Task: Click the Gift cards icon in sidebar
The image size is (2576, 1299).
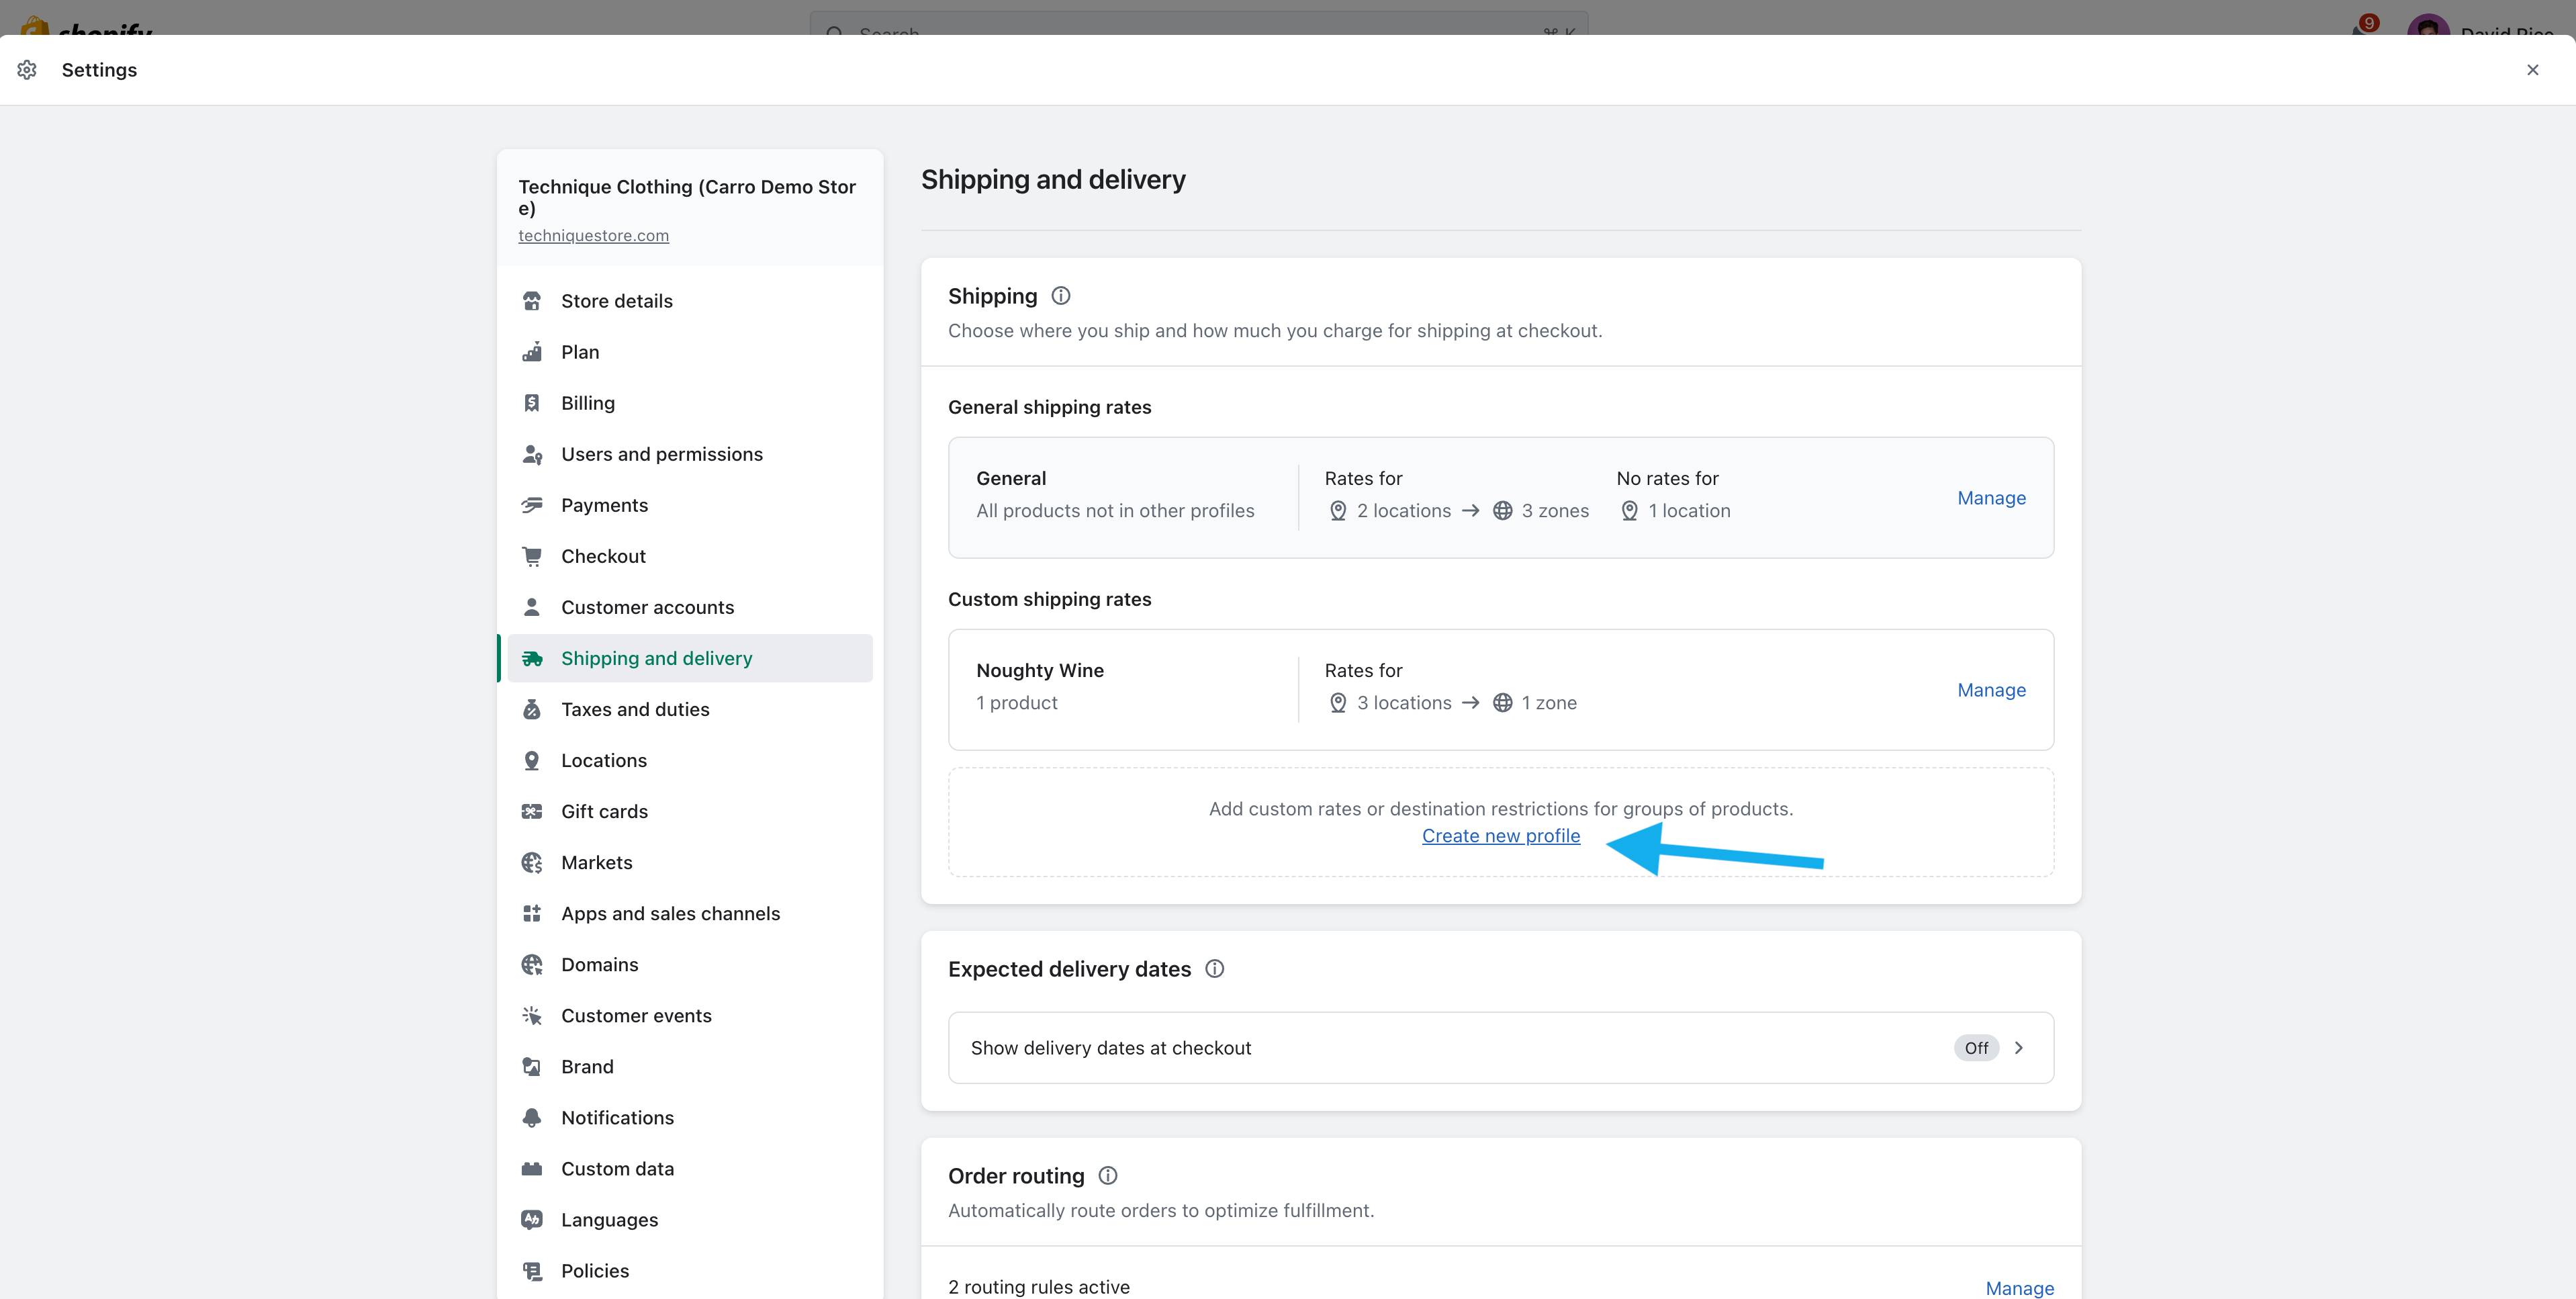Action: (x=532, y=811)
